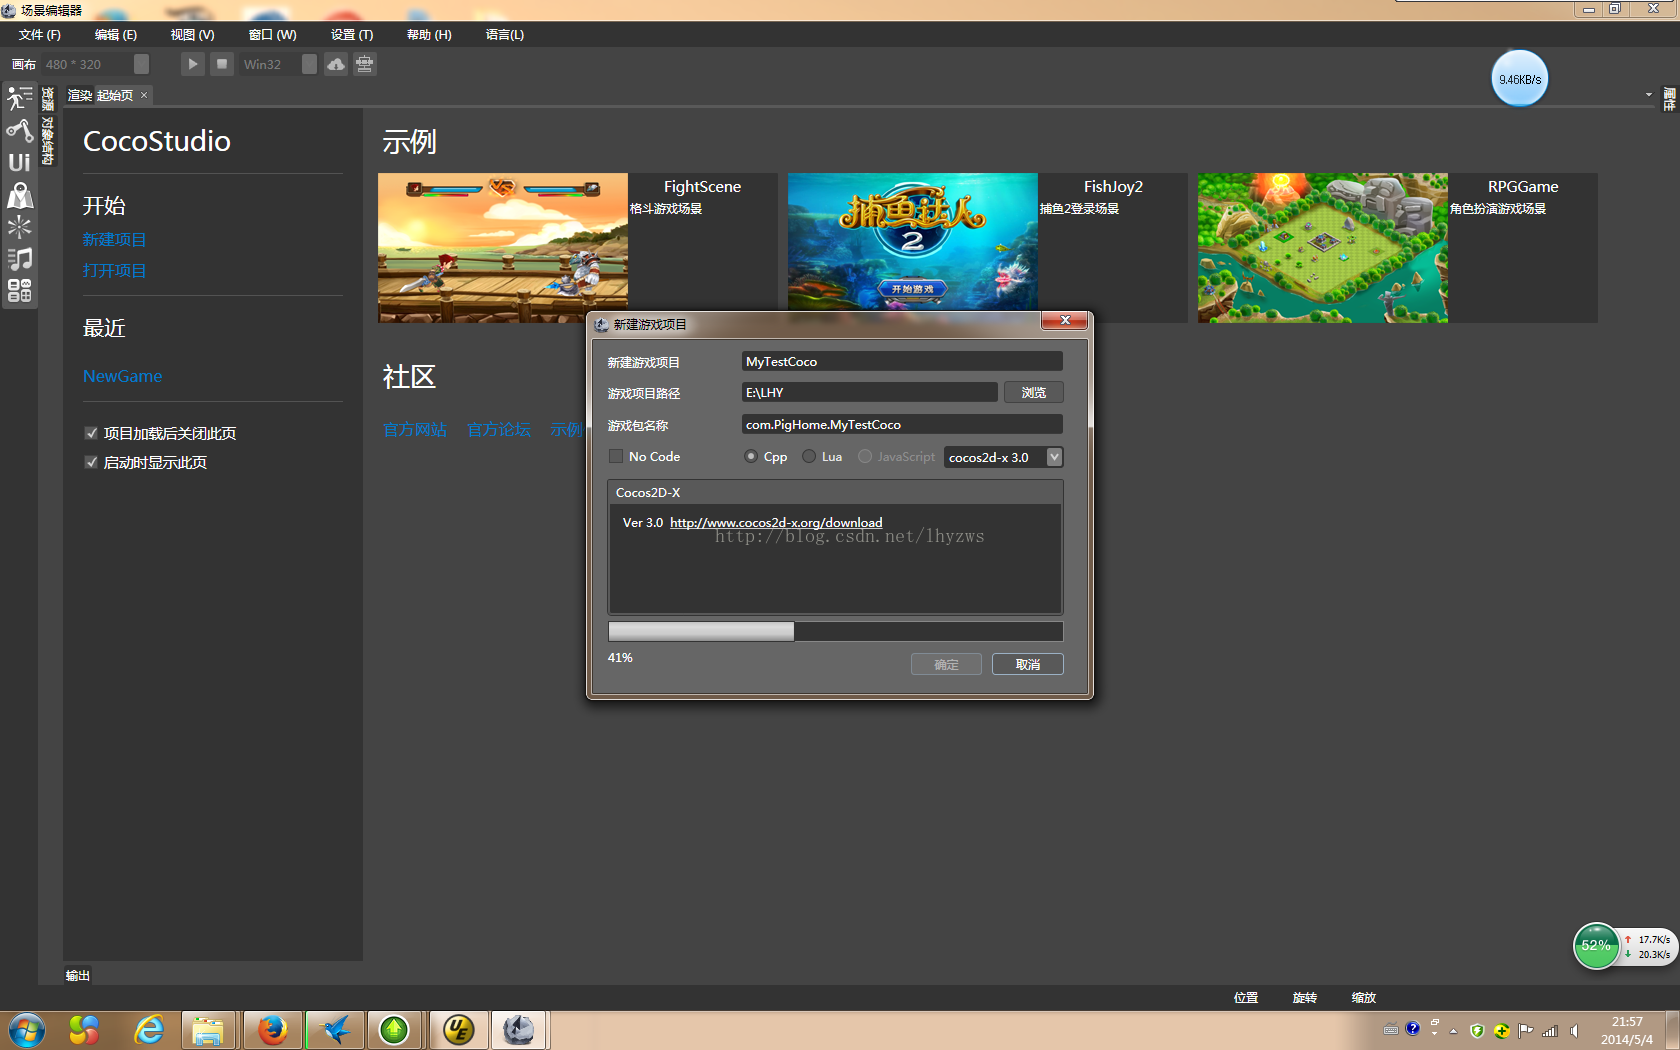Open the UltraEdit taskbar icon
1680x1050 pixels.
coord(458,1030)
